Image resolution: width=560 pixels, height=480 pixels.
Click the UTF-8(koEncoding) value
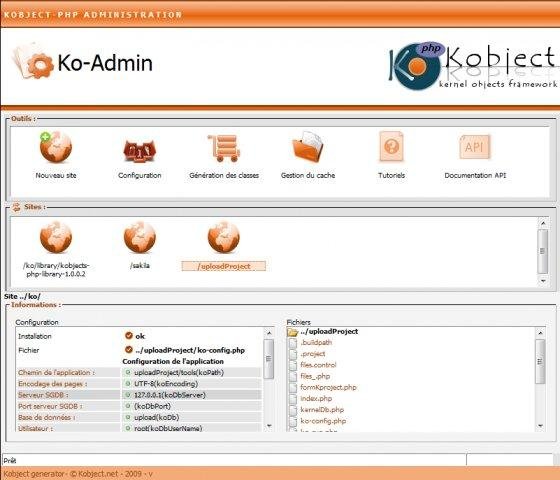pos(166,384)
